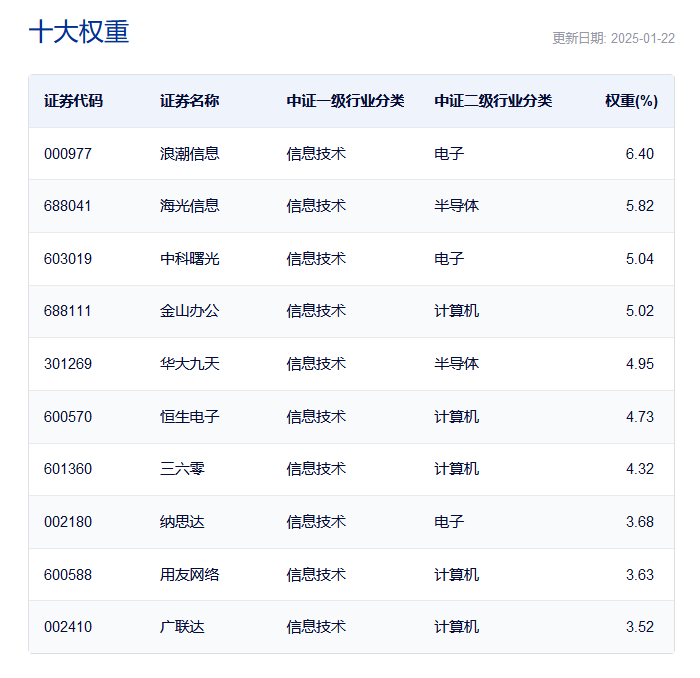The width and height of the screenshot is (700, 678).
Task: Click 电子 in the 纳思达 row
Action: (449, 522)
